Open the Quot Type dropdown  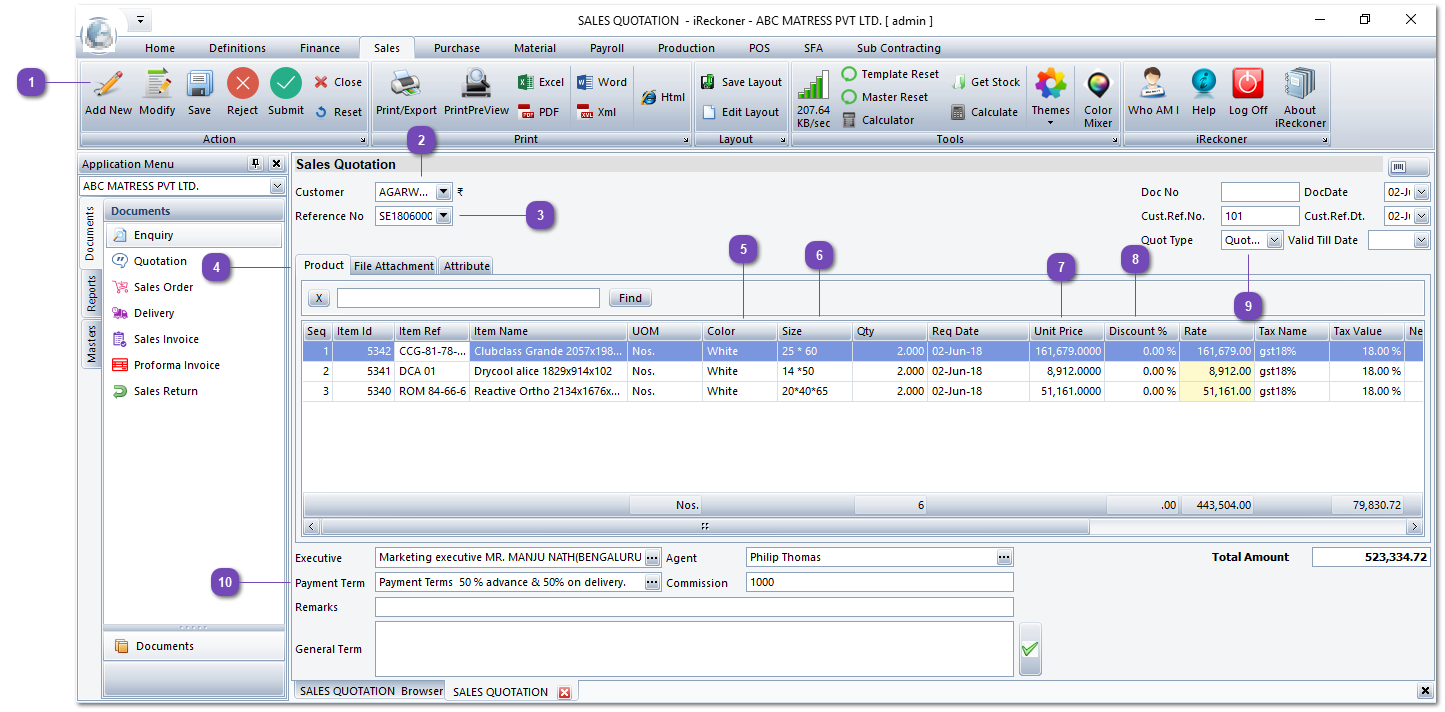pos(1274,240)
